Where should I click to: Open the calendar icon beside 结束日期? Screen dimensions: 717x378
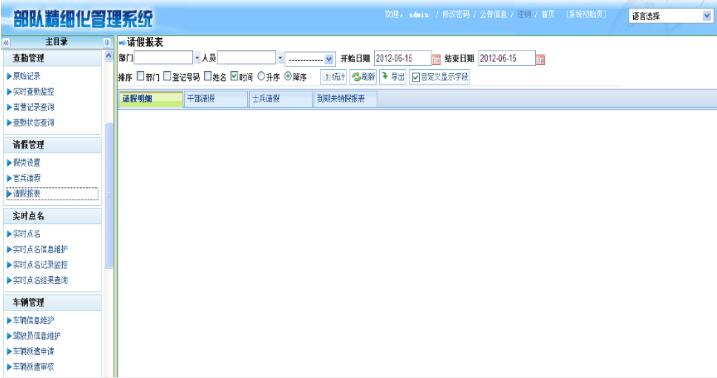pyautogui.click(x=540, y=59)
